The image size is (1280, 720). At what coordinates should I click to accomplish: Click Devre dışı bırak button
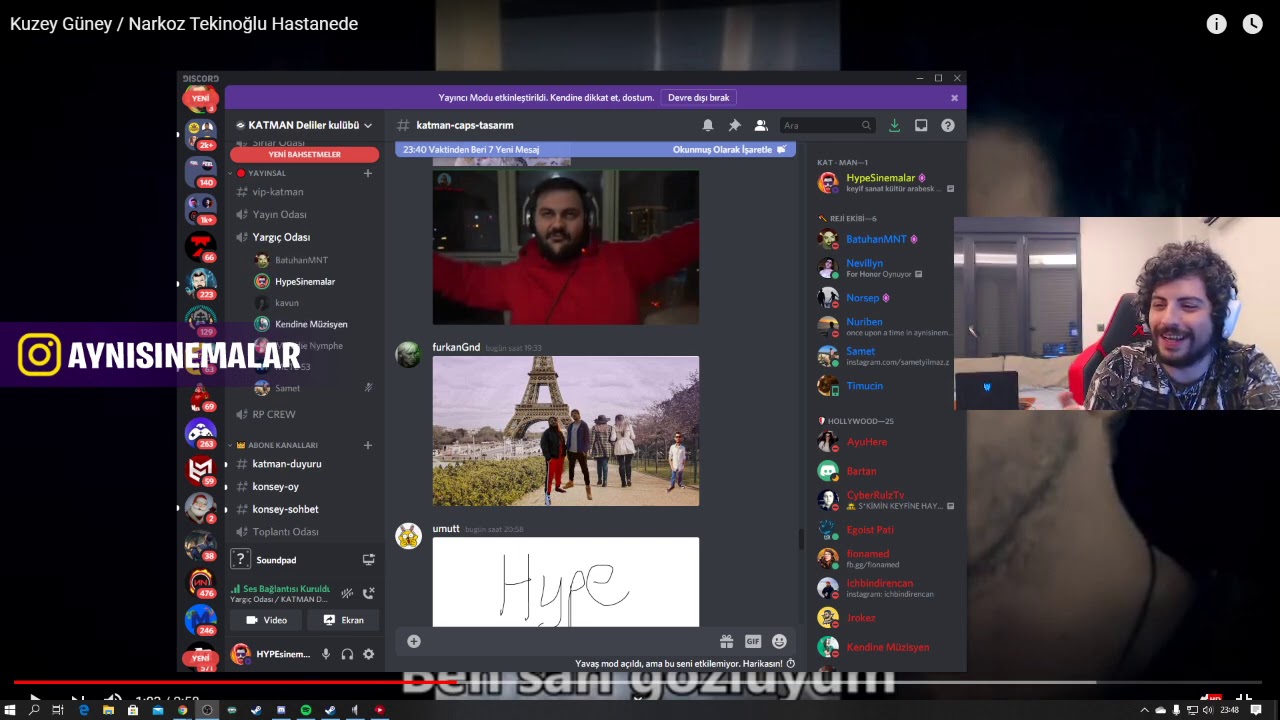pyautogui.click(x=698, y=97)
